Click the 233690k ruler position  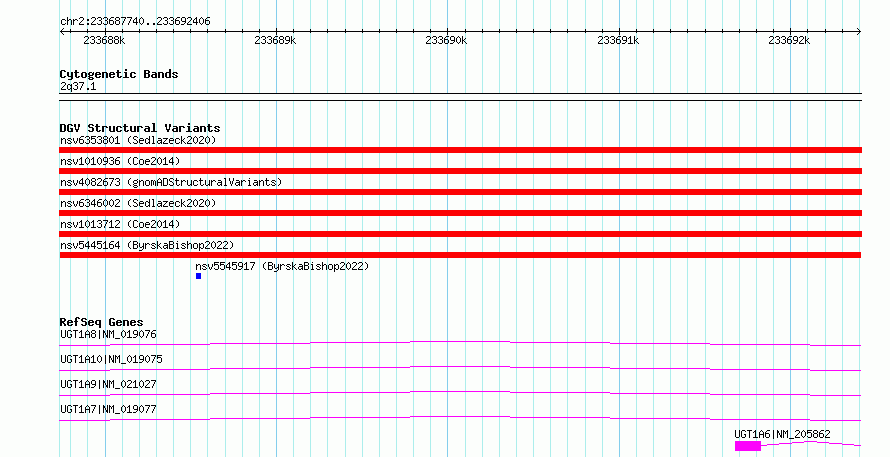pos(447,40)
